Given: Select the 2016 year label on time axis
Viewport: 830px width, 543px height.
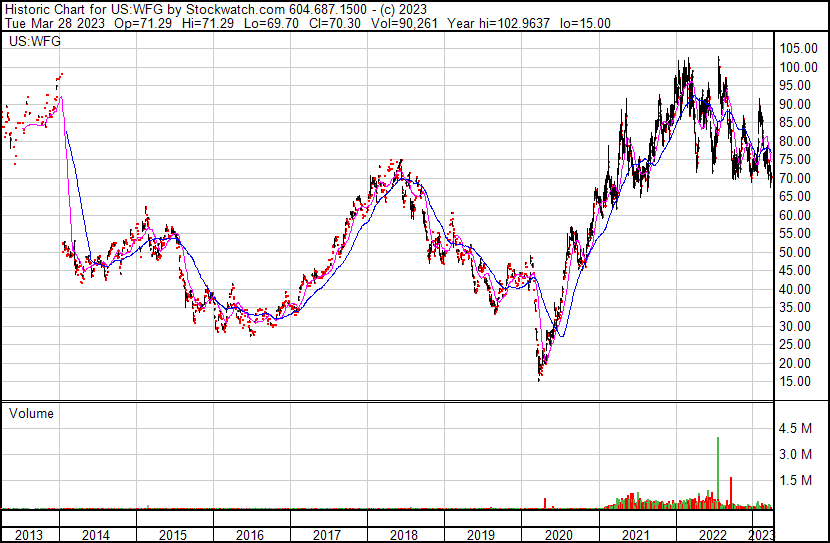Looking at the screenshot, I should click(x=251, y=535).
